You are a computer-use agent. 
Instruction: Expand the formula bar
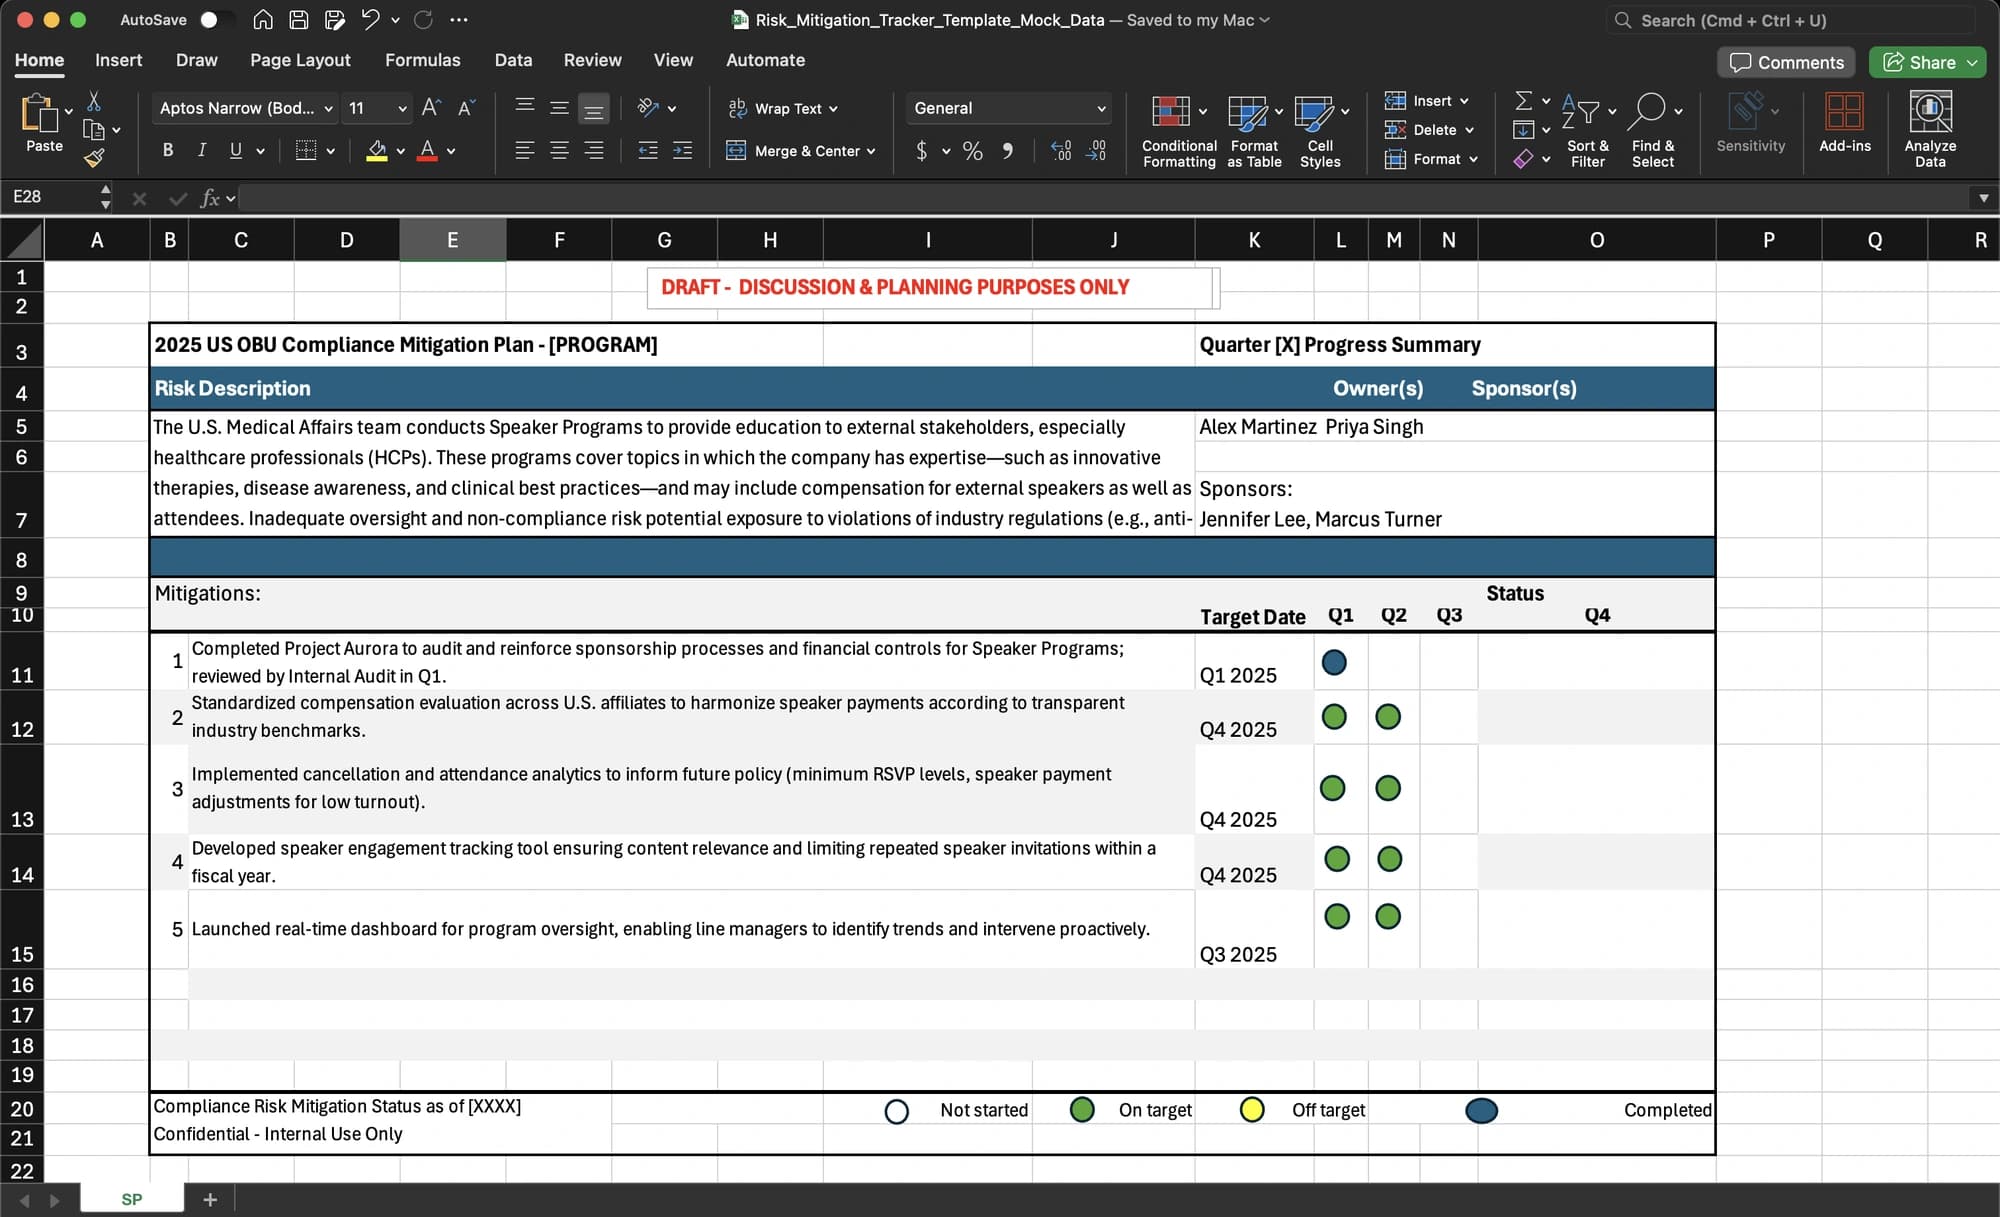pos(1984,198)
